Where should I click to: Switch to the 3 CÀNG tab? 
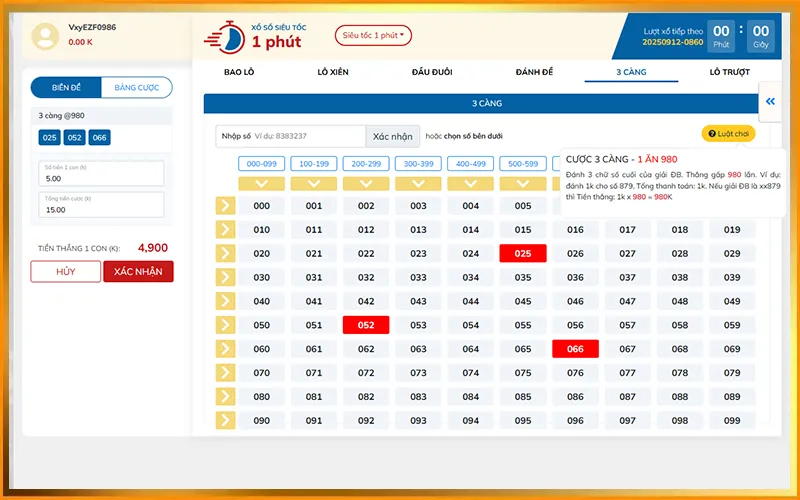(x=631, y=72)
